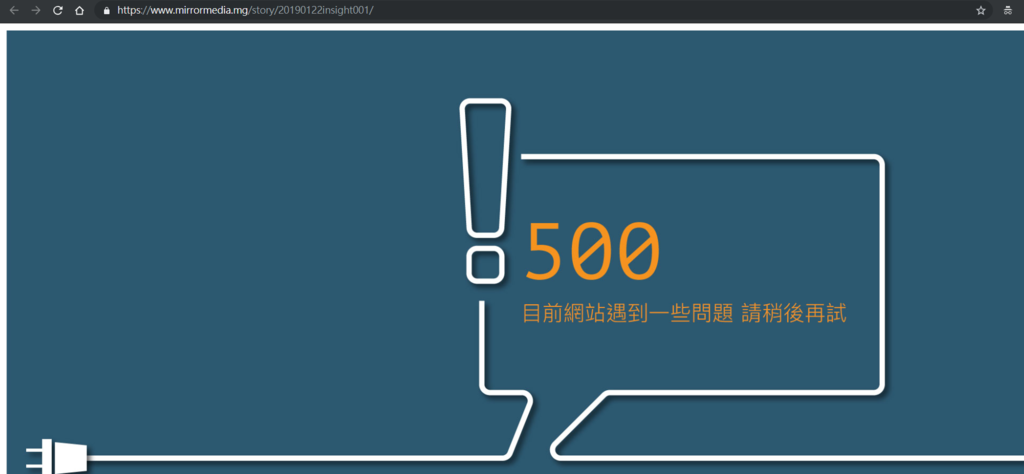Open the browser home page
Viewport: 1024px width, 474px height.
pyautogui.click(x=79, y=10)
